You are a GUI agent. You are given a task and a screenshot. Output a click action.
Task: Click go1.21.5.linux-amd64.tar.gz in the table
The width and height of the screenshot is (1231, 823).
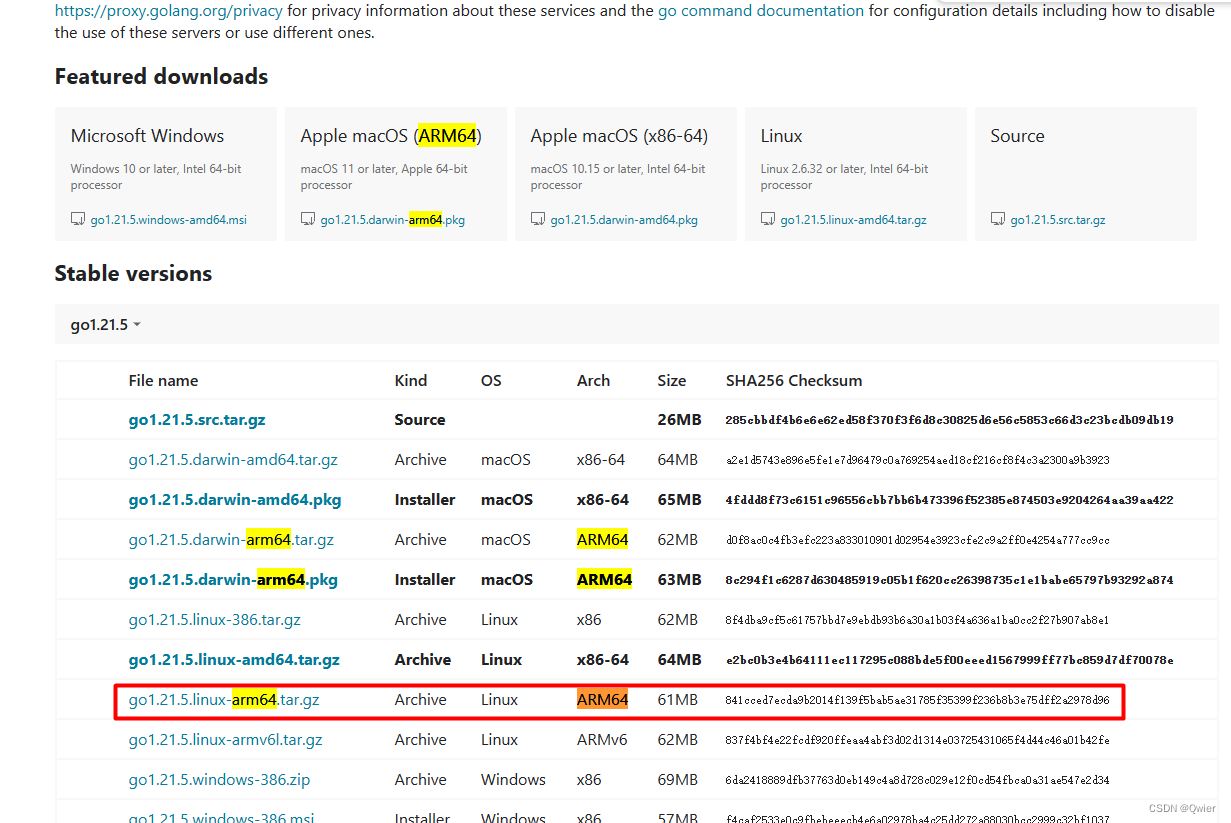tap(234, 660)
